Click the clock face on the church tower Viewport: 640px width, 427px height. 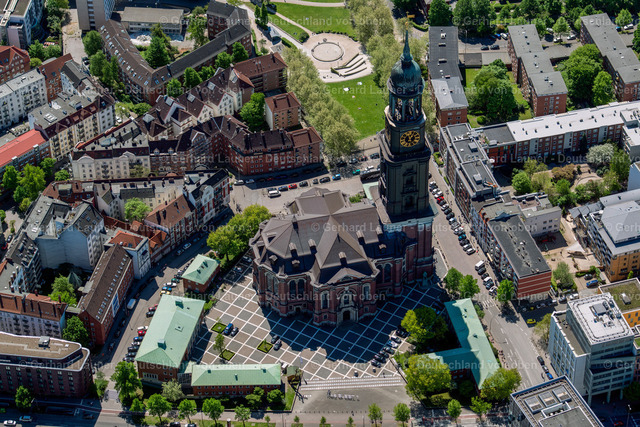tap(409, 138)
